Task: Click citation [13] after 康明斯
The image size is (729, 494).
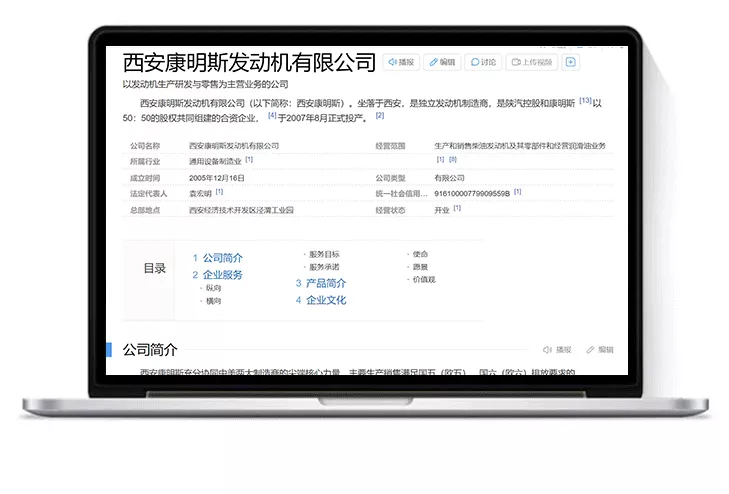Action: point(585,100)
